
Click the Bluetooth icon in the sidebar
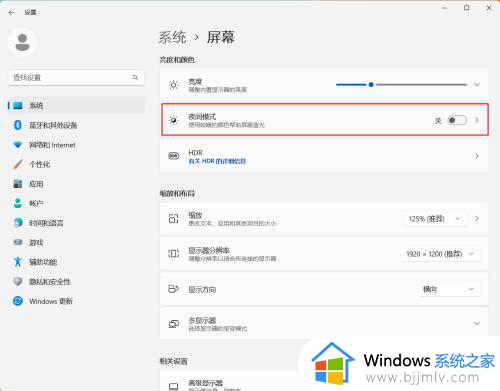click(18, 125)
